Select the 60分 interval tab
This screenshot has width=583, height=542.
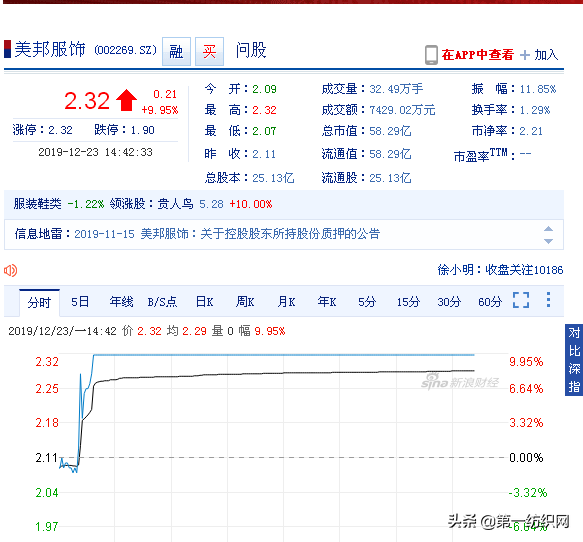pyautogui.click(x=490, y=301)
